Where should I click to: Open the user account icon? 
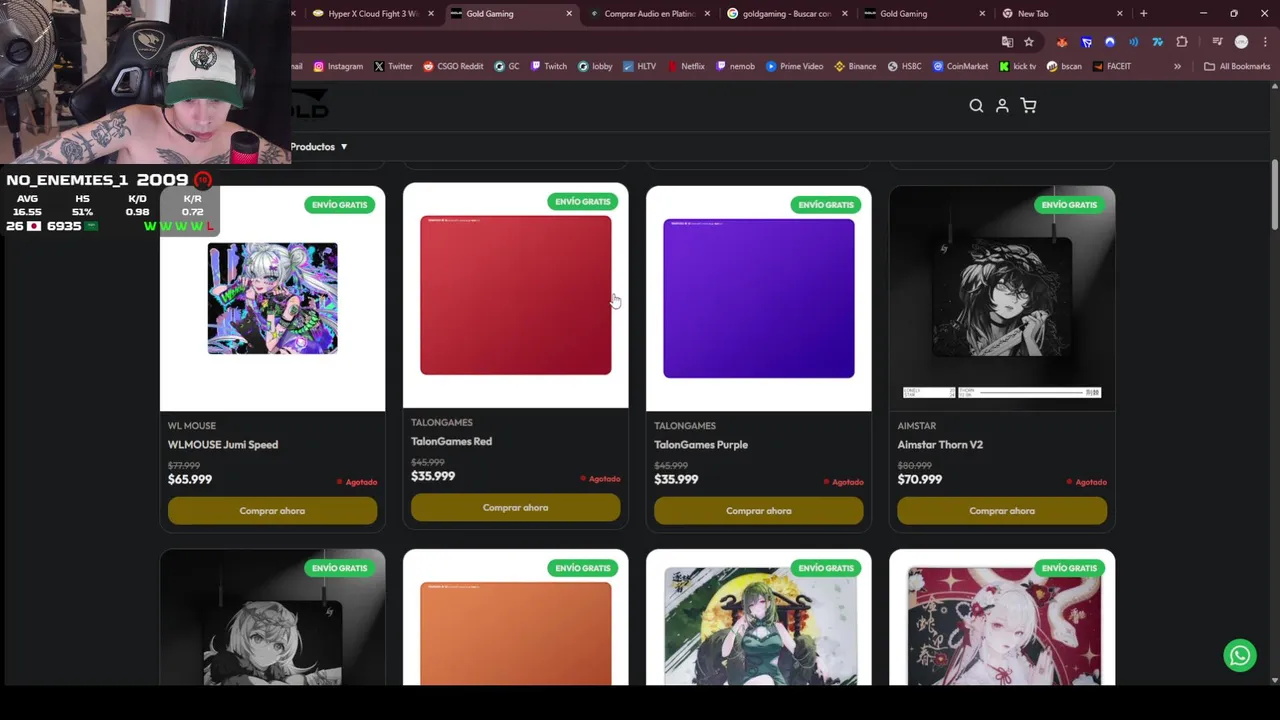1002,106
